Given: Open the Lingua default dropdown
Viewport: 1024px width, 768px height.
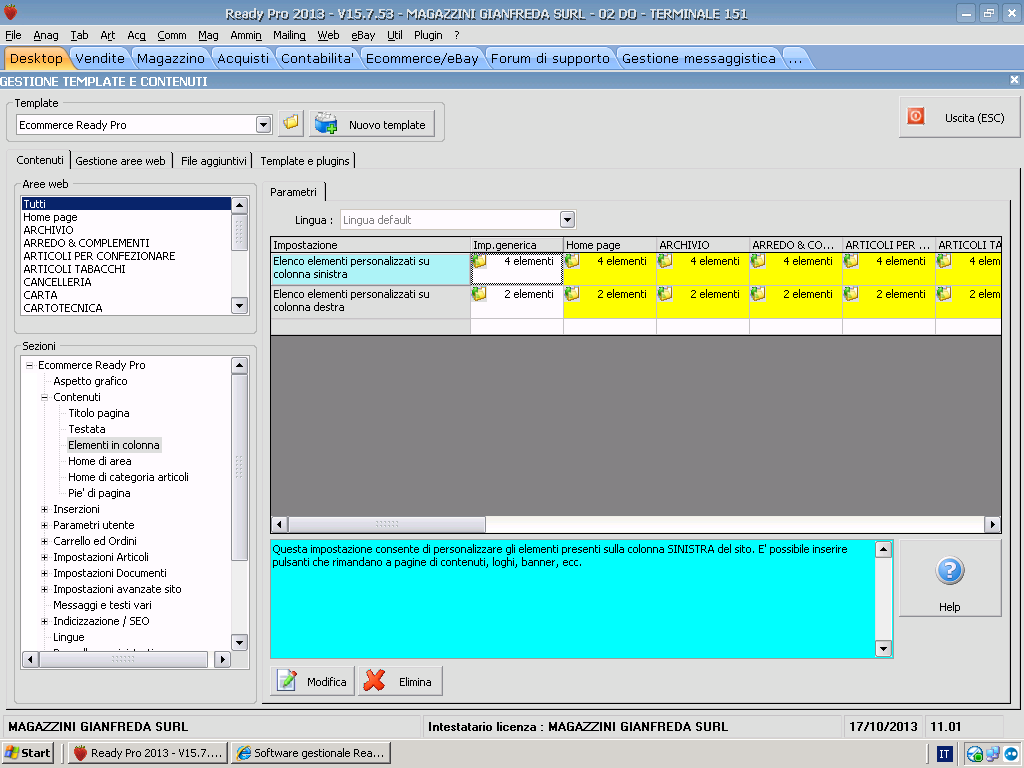Looking at the screenshot, I should (567, 220).
